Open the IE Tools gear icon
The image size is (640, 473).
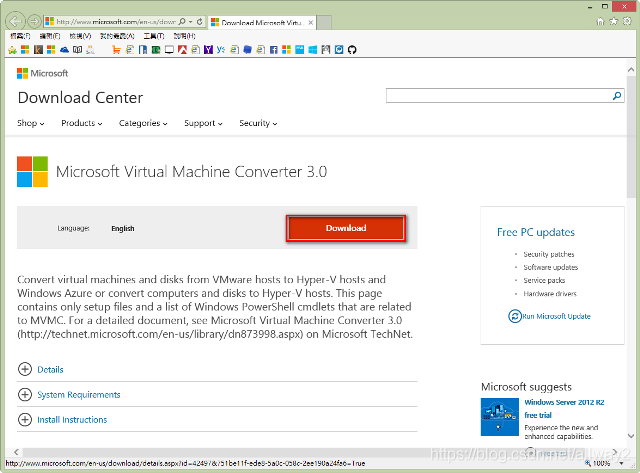click(x=627, y=21)
